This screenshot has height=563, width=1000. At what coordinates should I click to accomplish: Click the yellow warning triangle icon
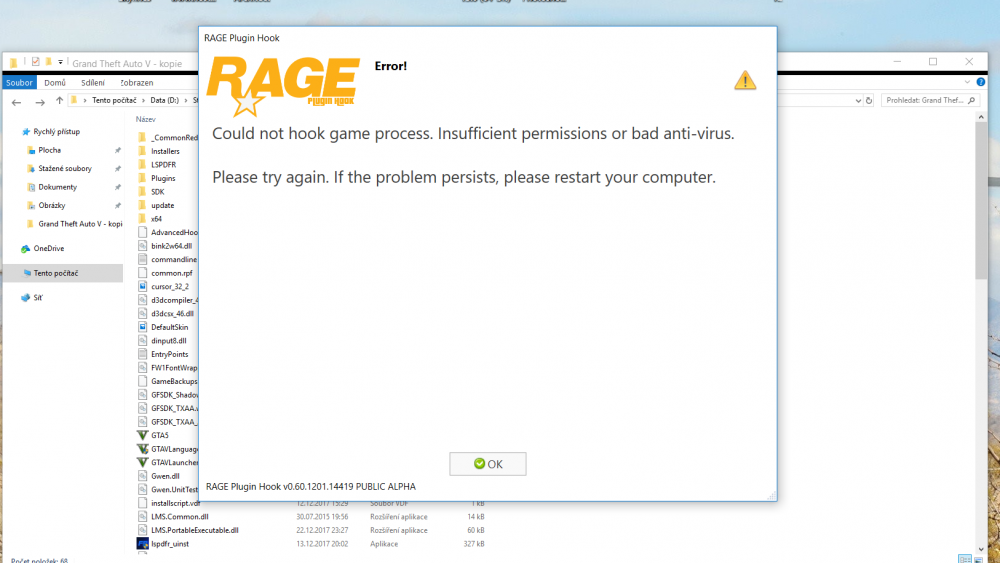(745, 80)
